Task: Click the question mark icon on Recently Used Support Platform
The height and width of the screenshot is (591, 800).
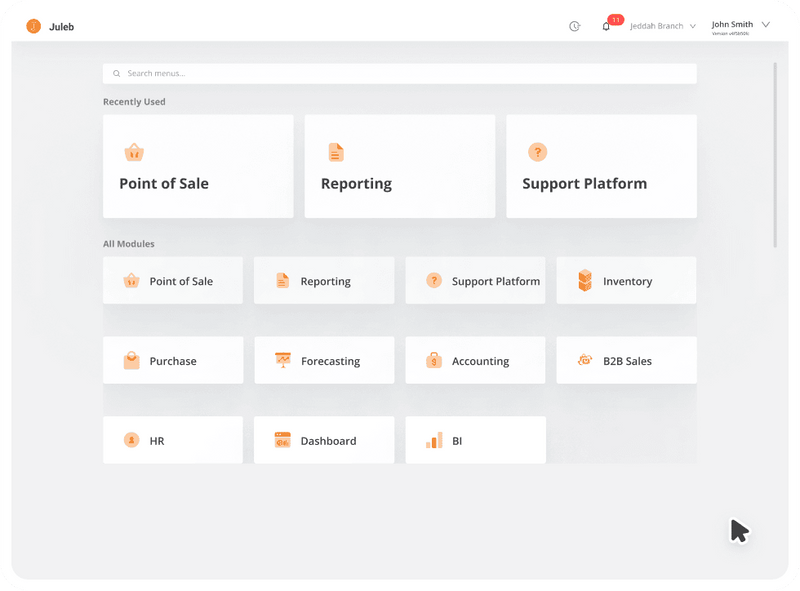Action: click(537, 152)
